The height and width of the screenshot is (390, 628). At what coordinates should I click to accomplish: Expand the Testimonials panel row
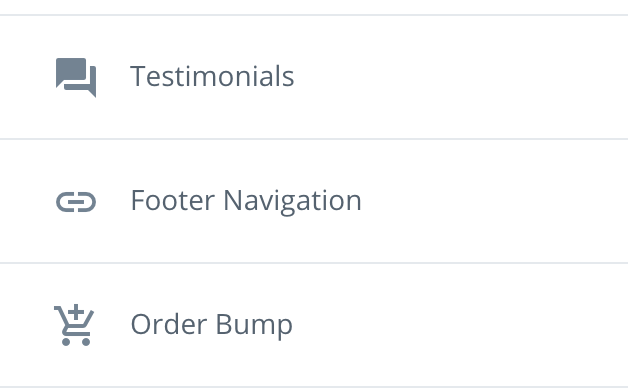314,77
